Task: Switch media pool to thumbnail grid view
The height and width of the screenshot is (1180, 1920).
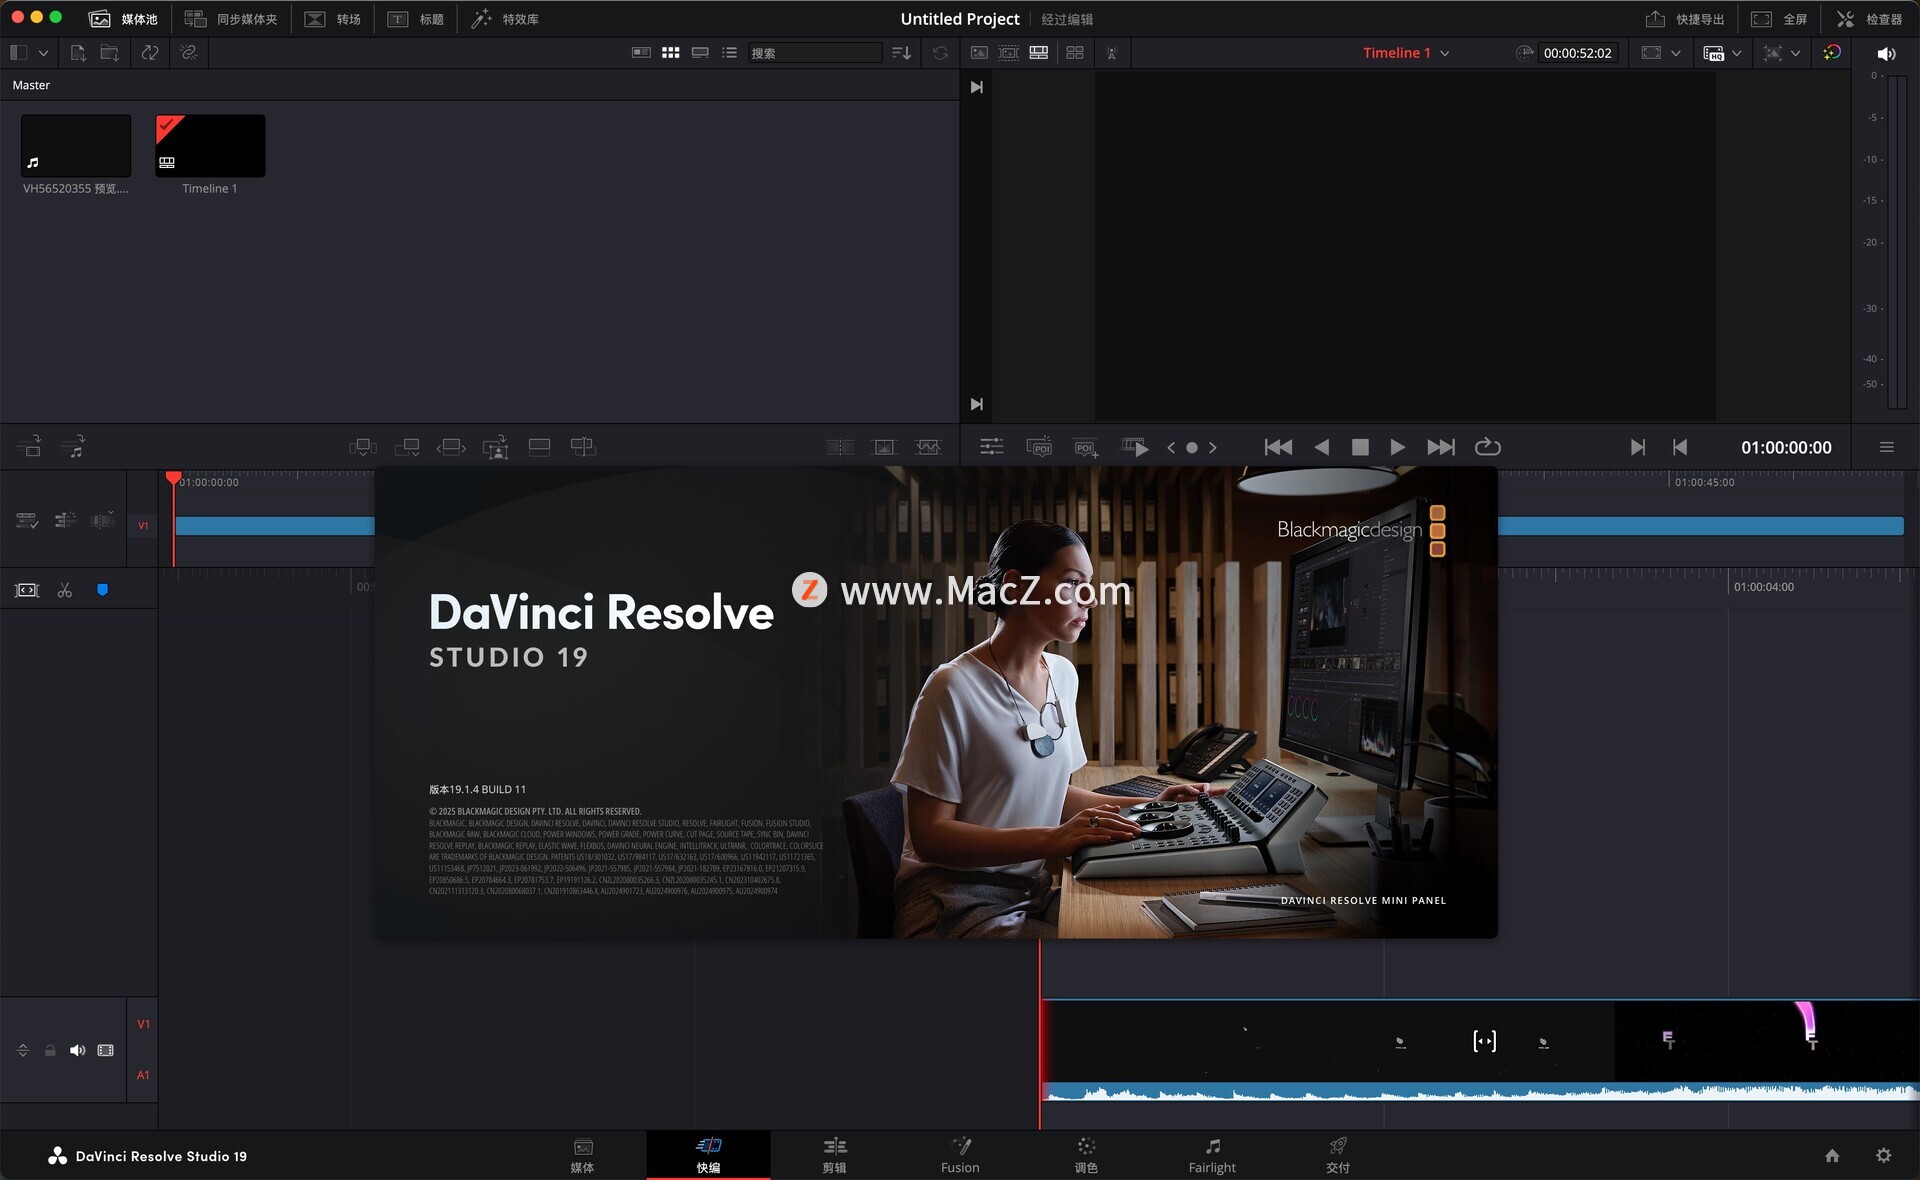Action: click(671, 52)
